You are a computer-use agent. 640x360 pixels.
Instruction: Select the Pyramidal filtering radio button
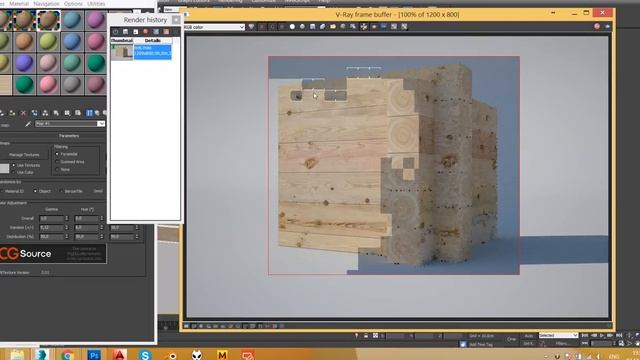tap(57, 154)
